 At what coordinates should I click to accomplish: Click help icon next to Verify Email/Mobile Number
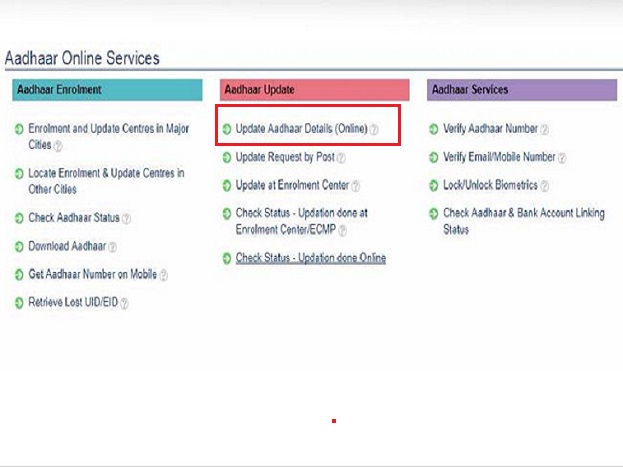tap(563, 158)
